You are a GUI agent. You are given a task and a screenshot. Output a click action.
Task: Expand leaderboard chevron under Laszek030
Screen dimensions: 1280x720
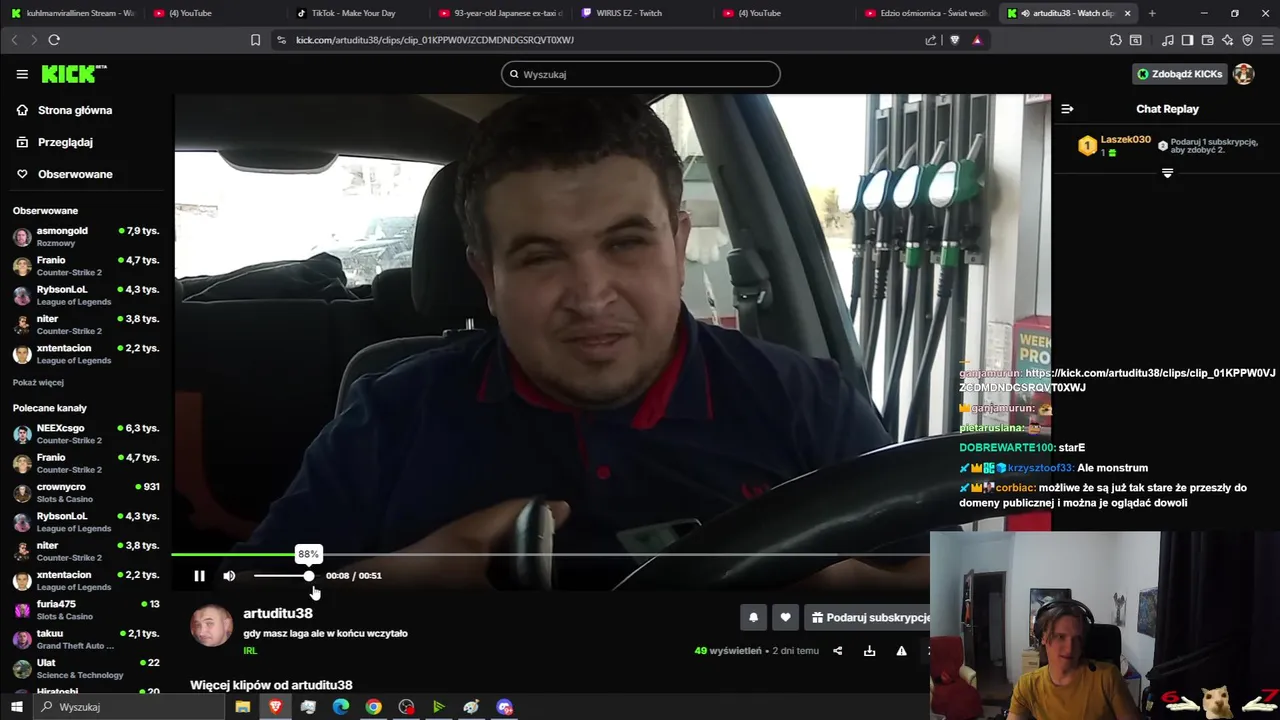(x=1167, y=174)
